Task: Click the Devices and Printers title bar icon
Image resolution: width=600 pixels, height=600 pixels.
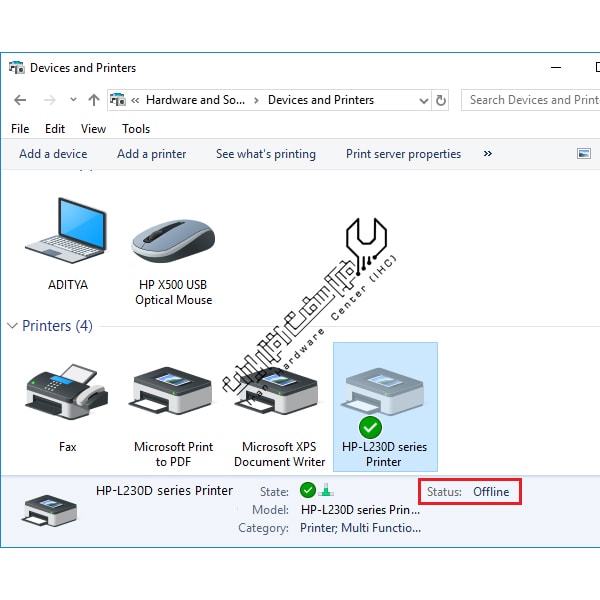Action: (16, 68)
